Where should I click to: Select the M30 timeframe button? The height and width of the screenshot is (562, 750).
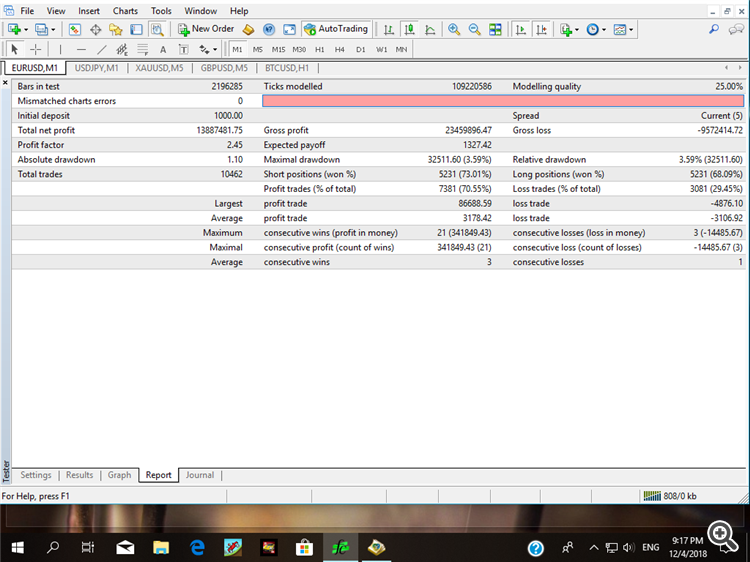pyautogui.click(x=299, y=49)
